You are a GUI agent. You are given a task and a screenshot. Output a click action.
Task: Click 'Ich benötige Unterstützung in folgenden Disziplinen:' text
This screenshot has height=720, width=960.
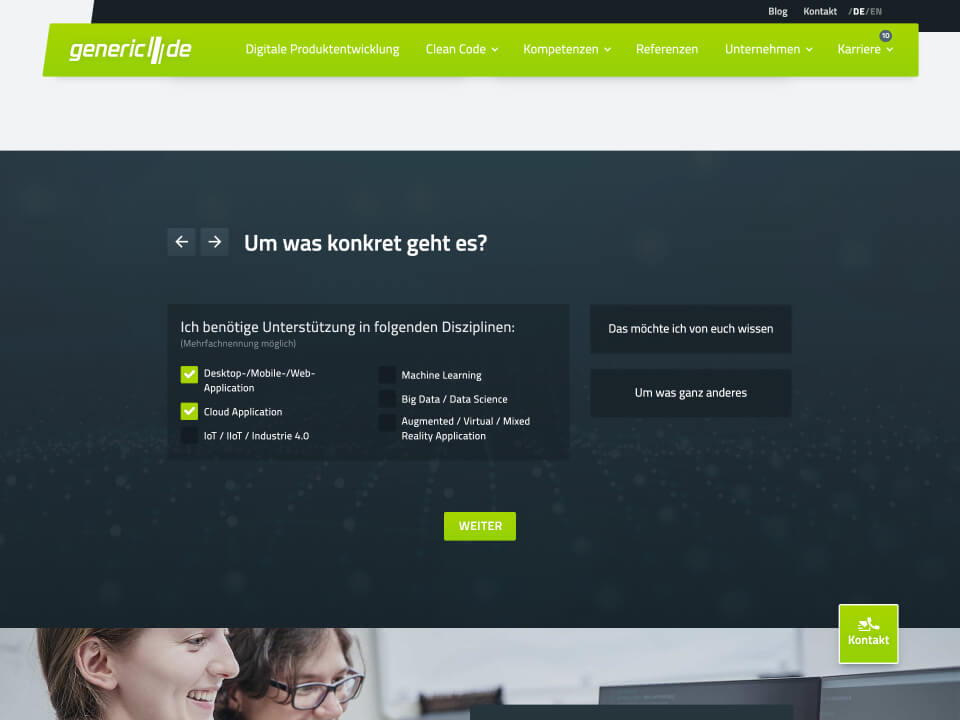tap(347, 327)
